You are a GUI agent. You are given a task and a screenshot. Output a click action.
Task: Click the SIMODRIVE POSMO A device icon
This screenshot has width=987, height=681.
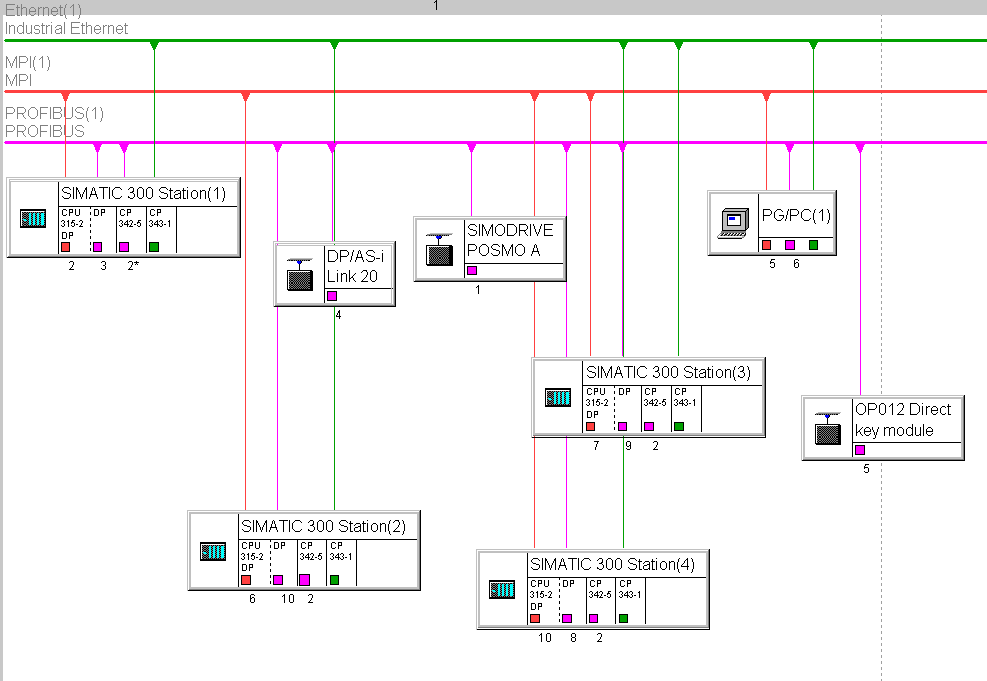point(439,249)
